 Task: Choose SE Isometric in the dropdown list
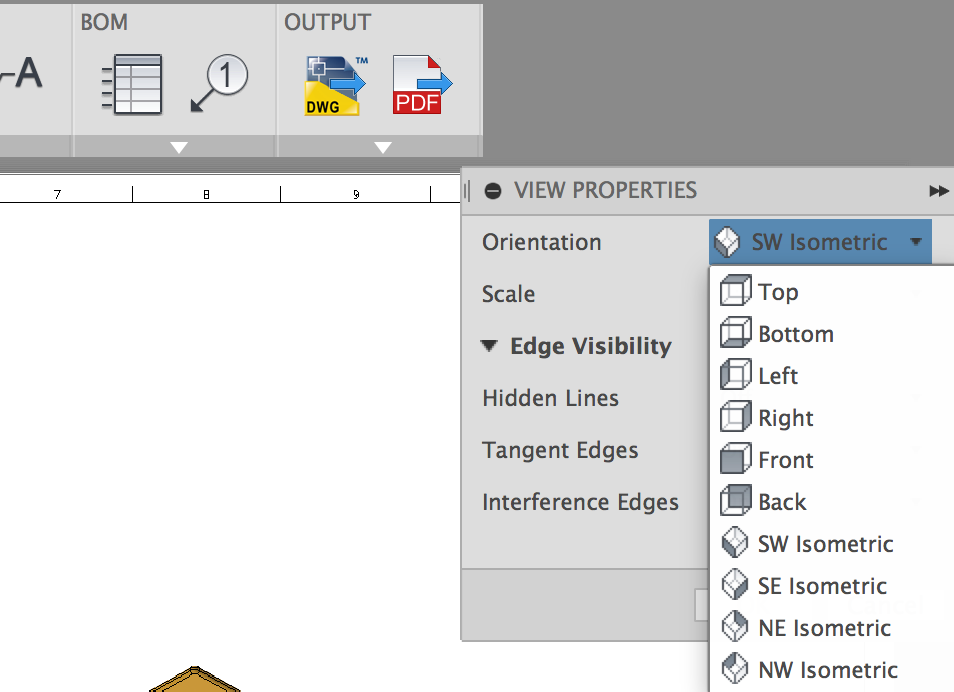(831, 585)
